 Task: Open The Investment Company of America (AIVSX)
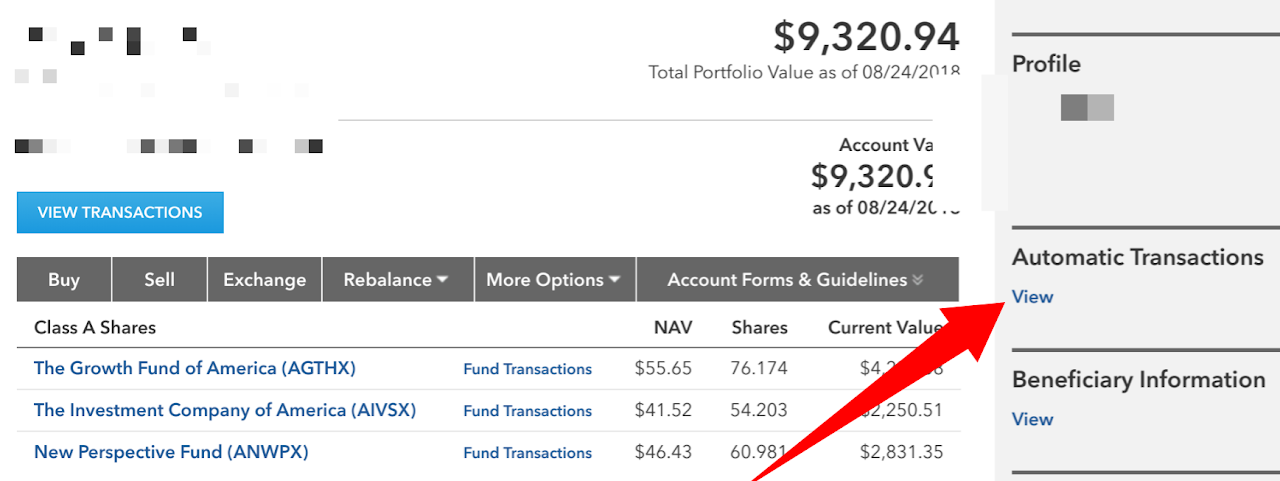[225, 410]
